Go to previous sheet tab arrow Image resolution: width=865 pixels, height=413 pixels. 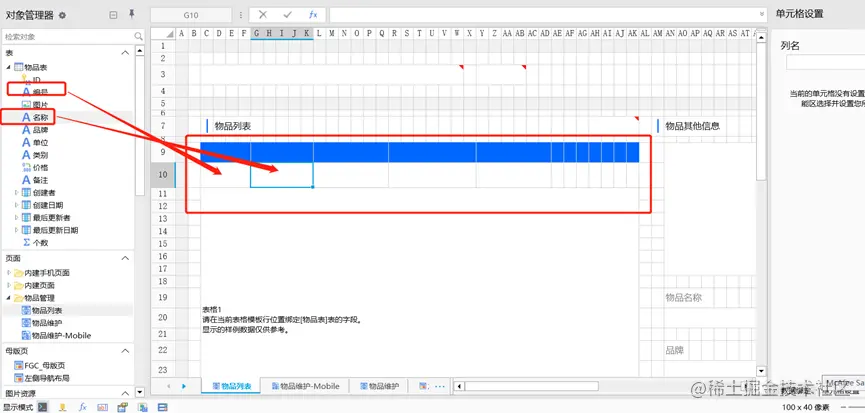point(169,387)
